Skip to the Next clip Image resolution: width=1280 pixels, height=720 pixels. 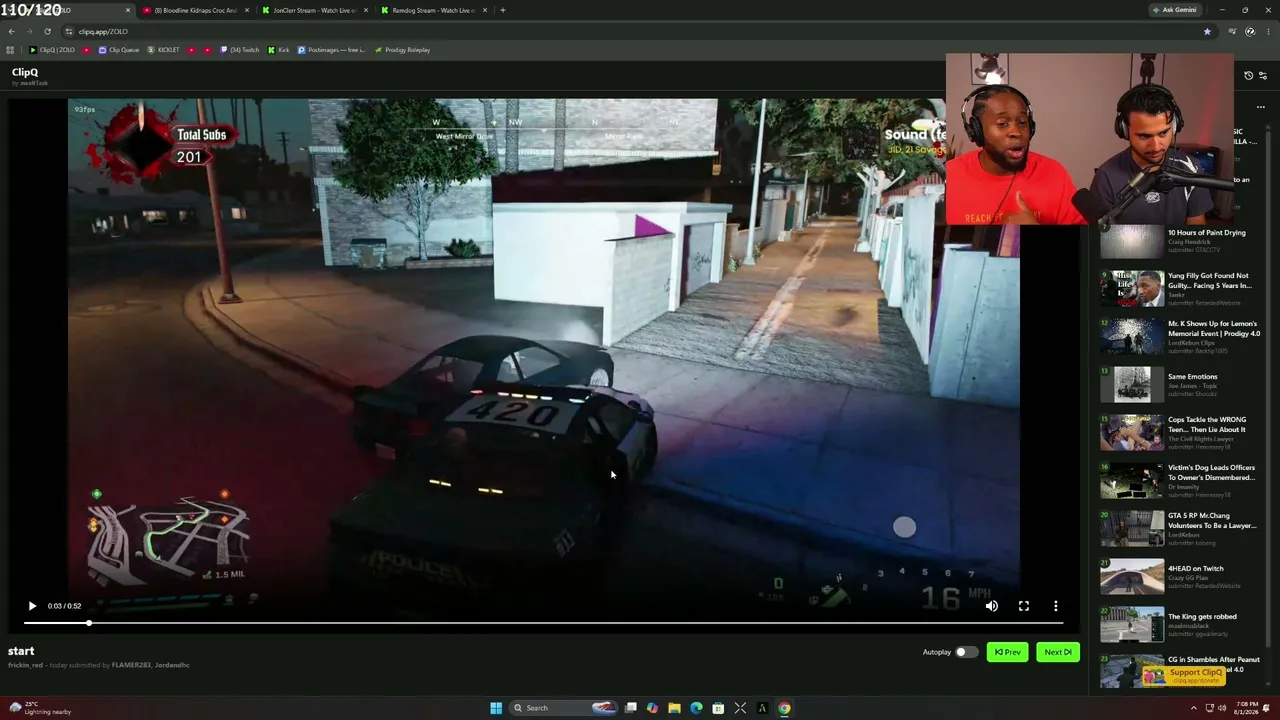point(1058,652)
